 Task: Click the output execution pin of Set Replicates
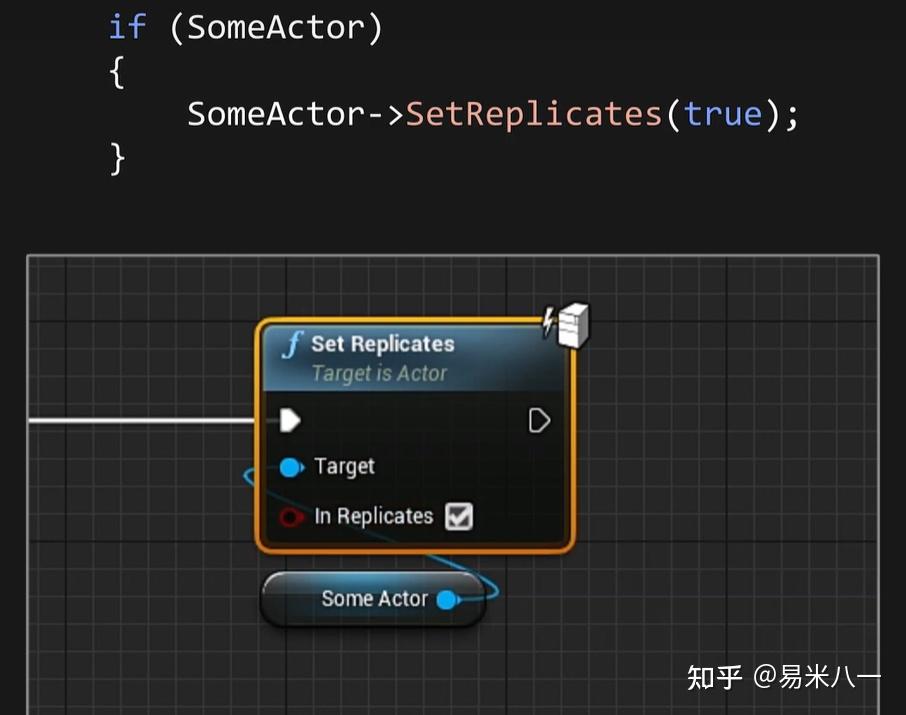(x=539, y=420)
